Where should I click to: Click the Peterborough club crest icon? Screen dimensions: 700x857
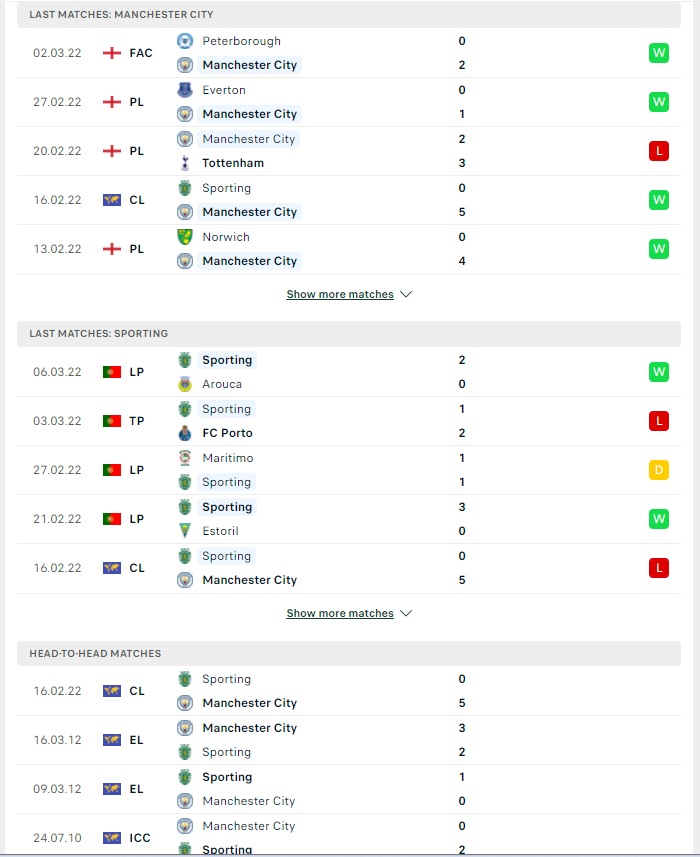tap(185, 41)
